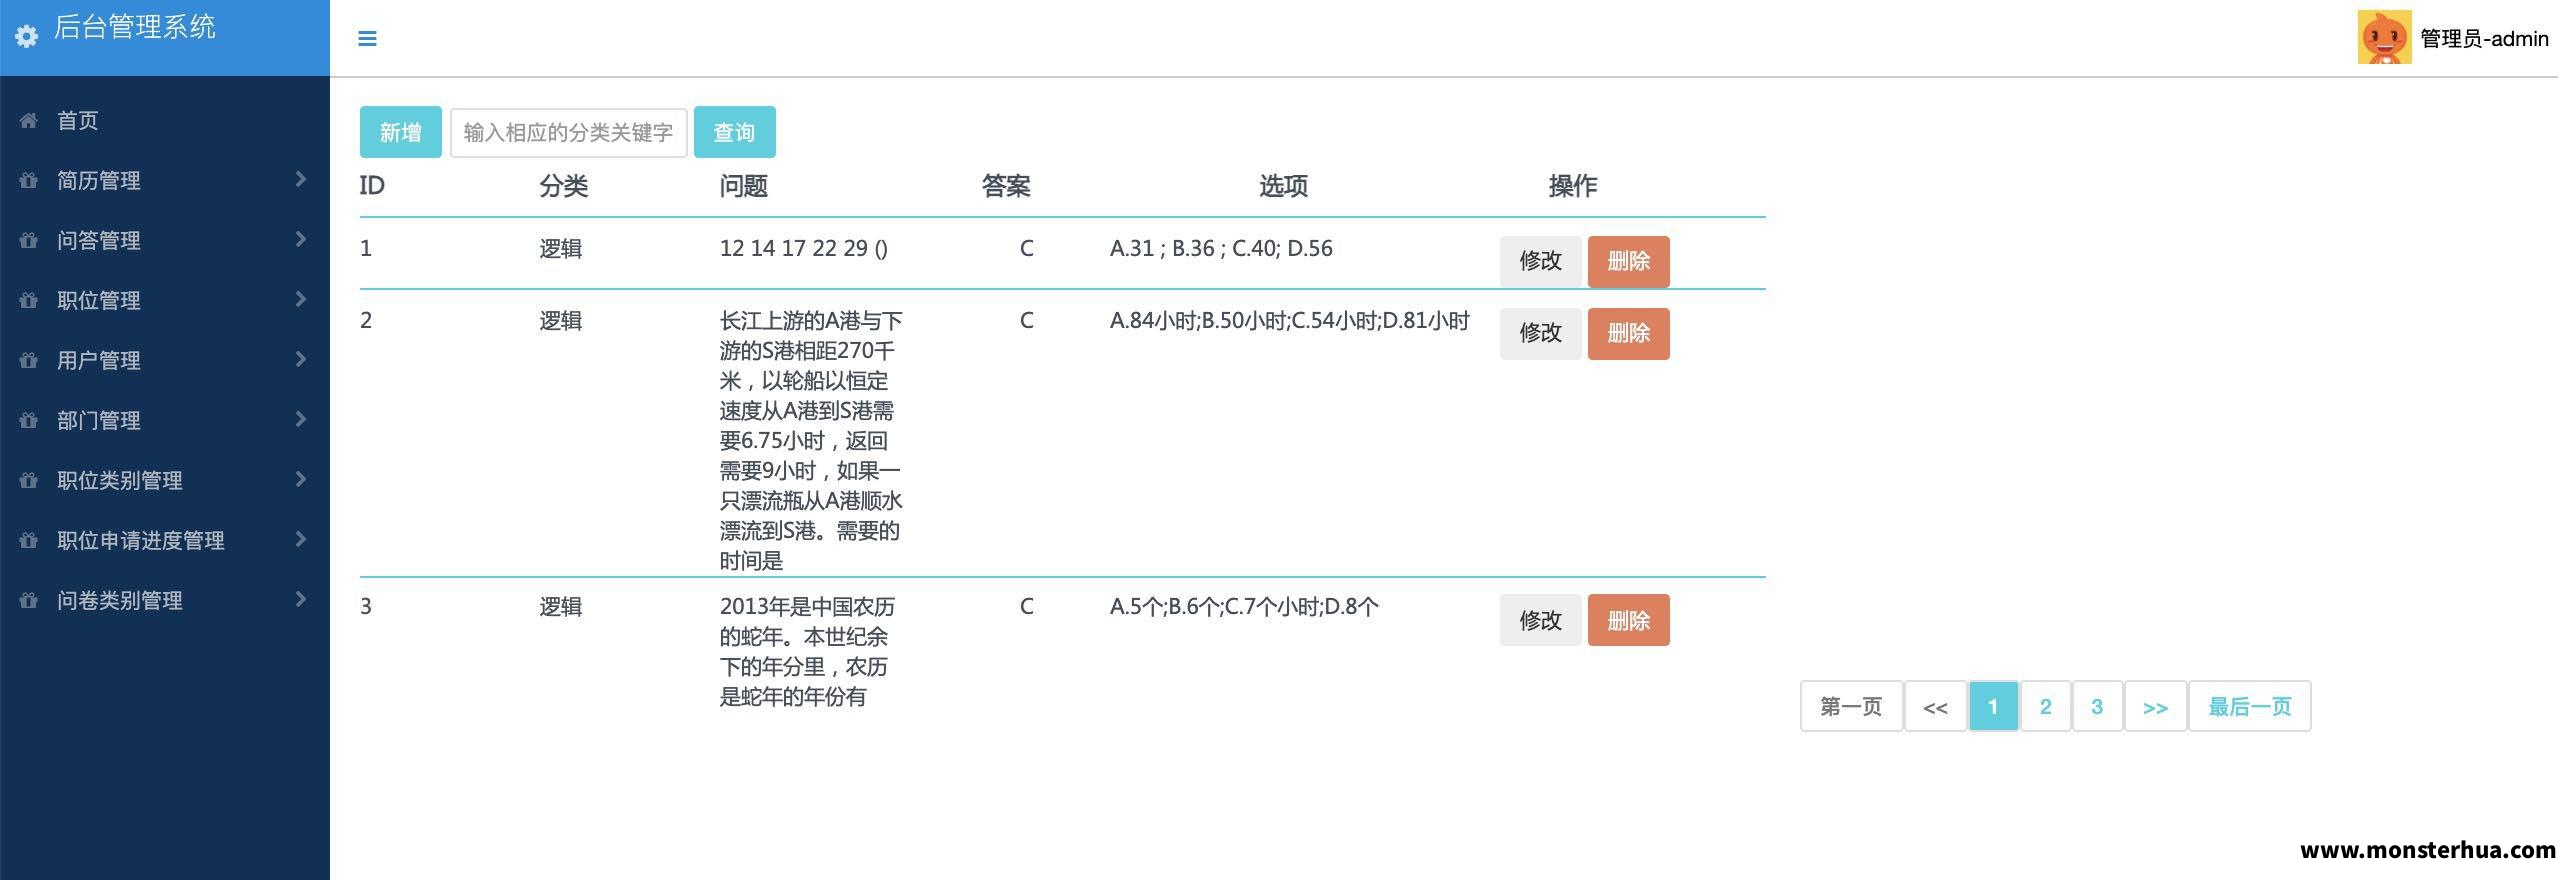Click the gear icon beside 后台管理系统
This screenshot has height=880, width=2558.
(x=27, y=36)
